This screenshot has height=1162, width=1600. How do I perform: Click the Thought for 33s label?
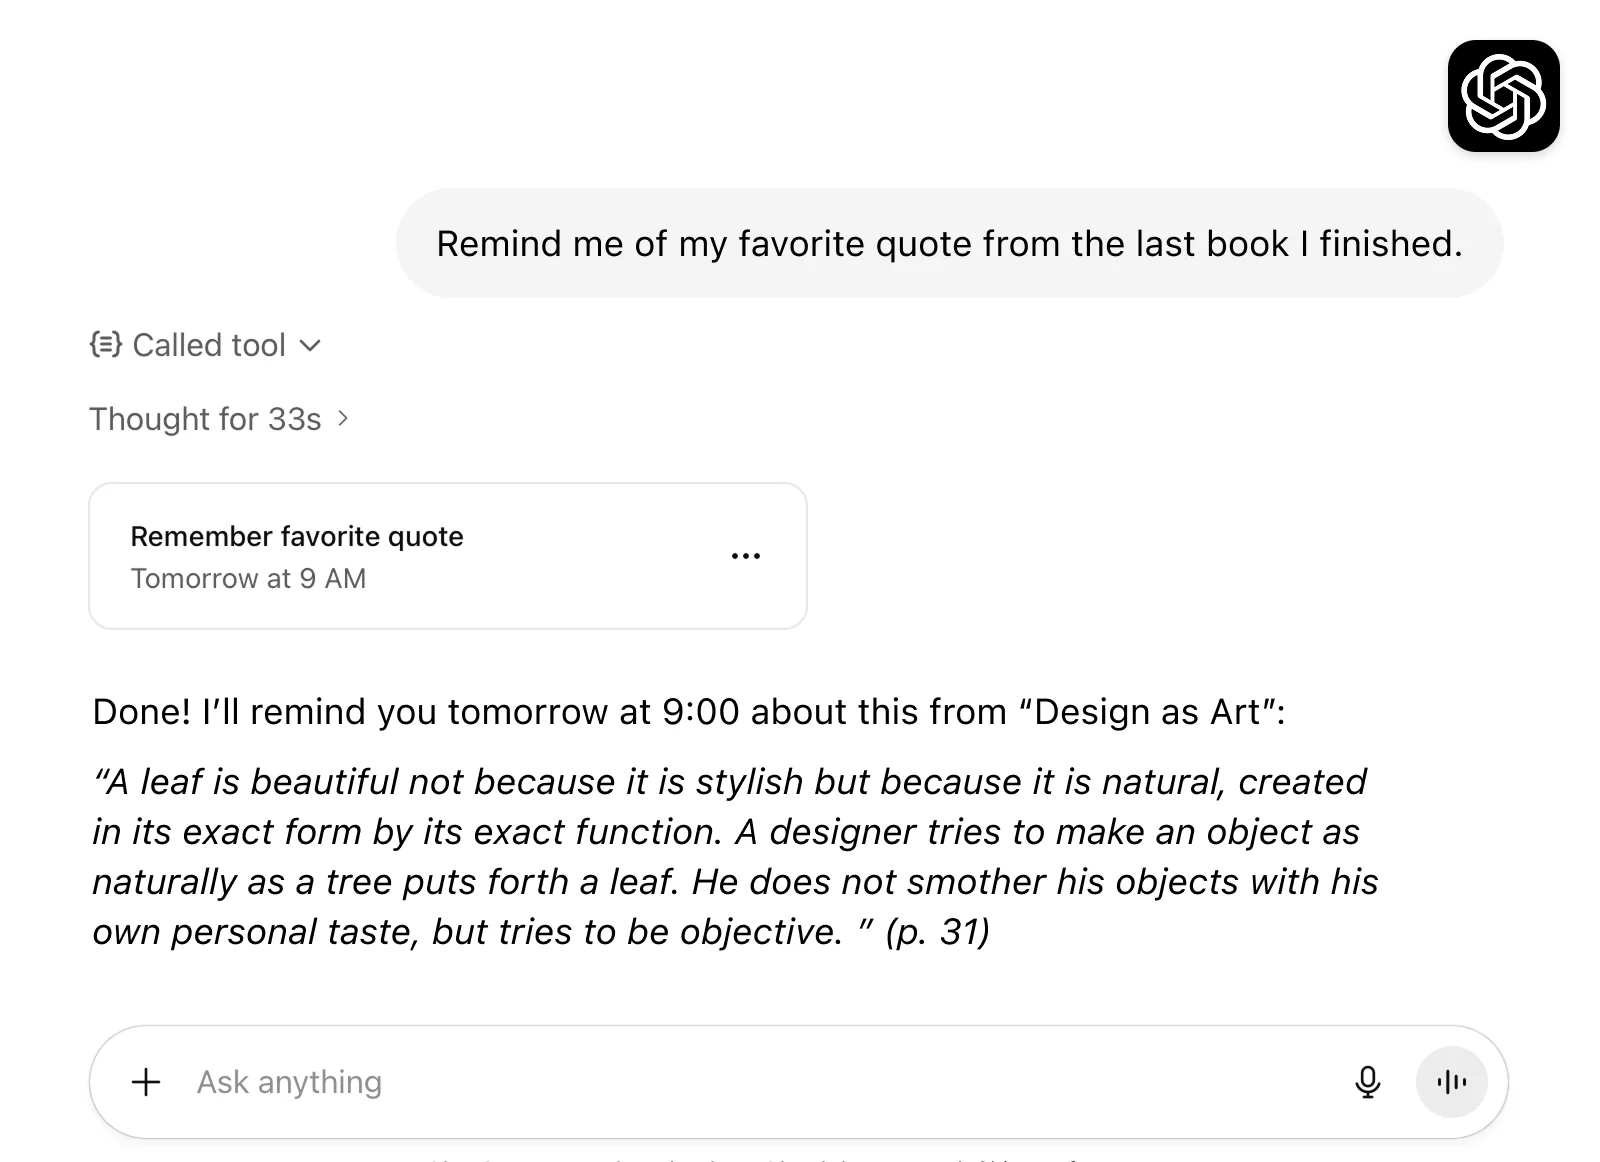(x=205, y=419)
